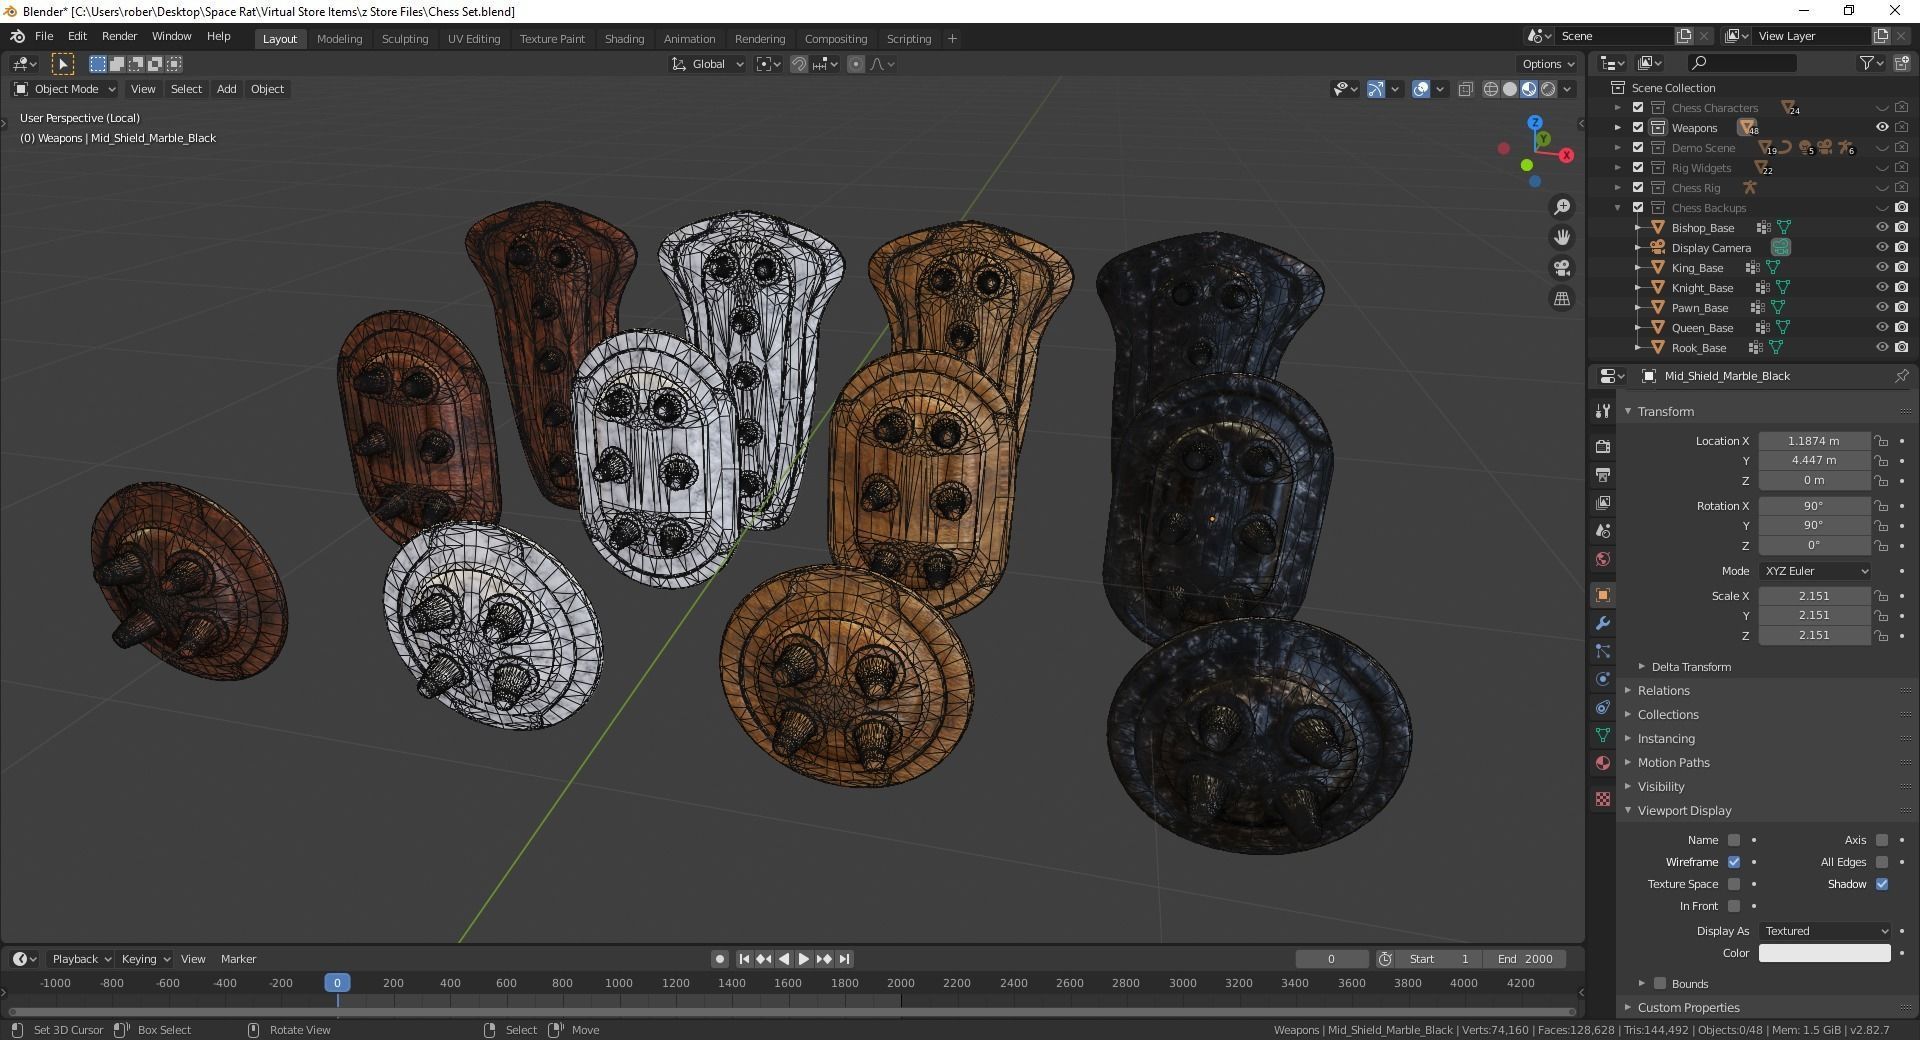Open the Object Data (mesh) properties tab
1920x1040 pixels.
(1603, 735)
